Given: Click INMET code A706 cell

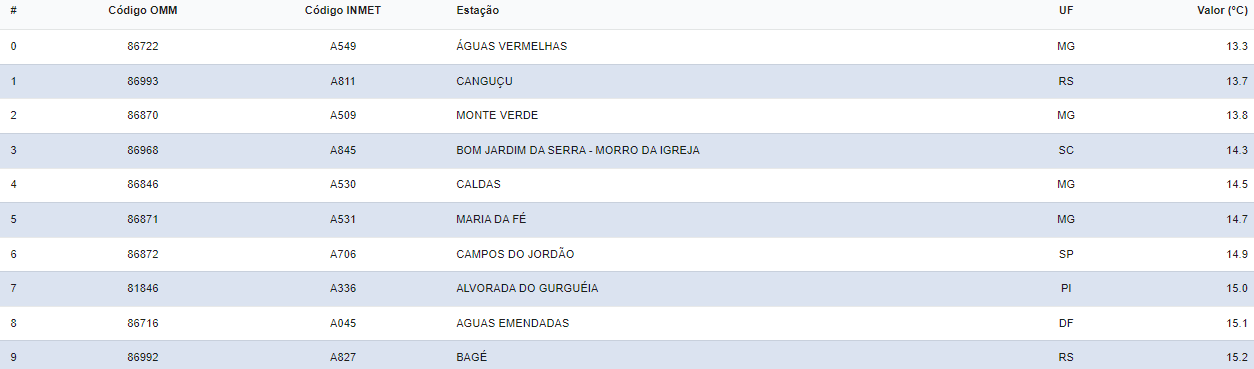Looking at the screenshot, I should [x=343, y=254].
